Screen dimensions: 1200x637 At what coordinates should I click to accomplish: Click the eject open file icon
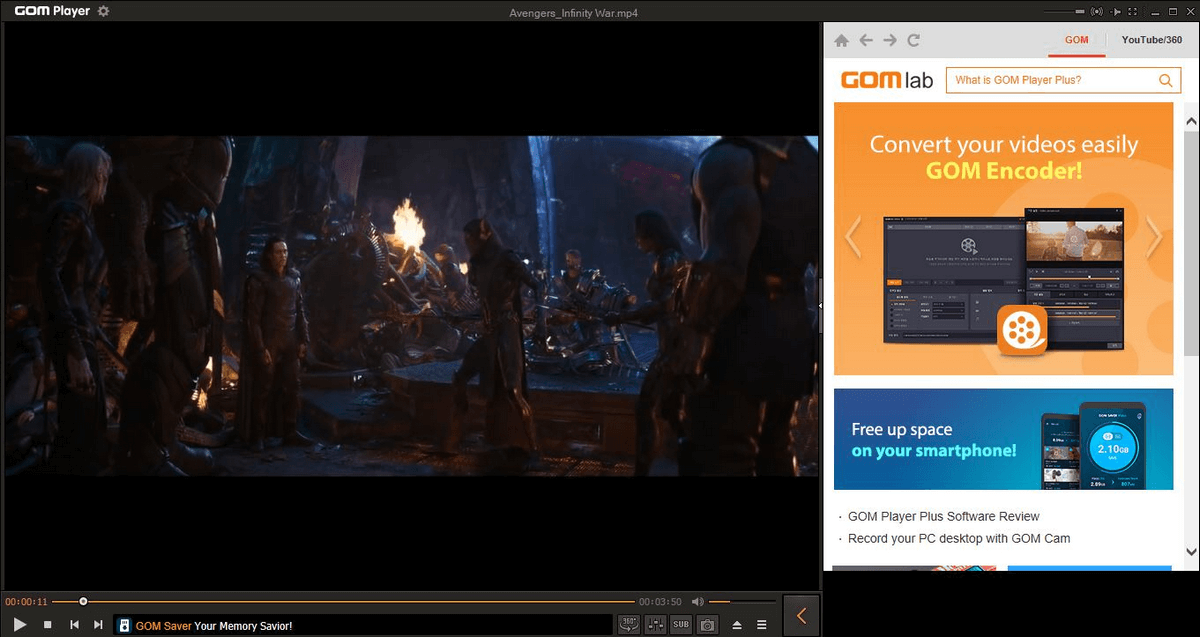click(737, 625)
